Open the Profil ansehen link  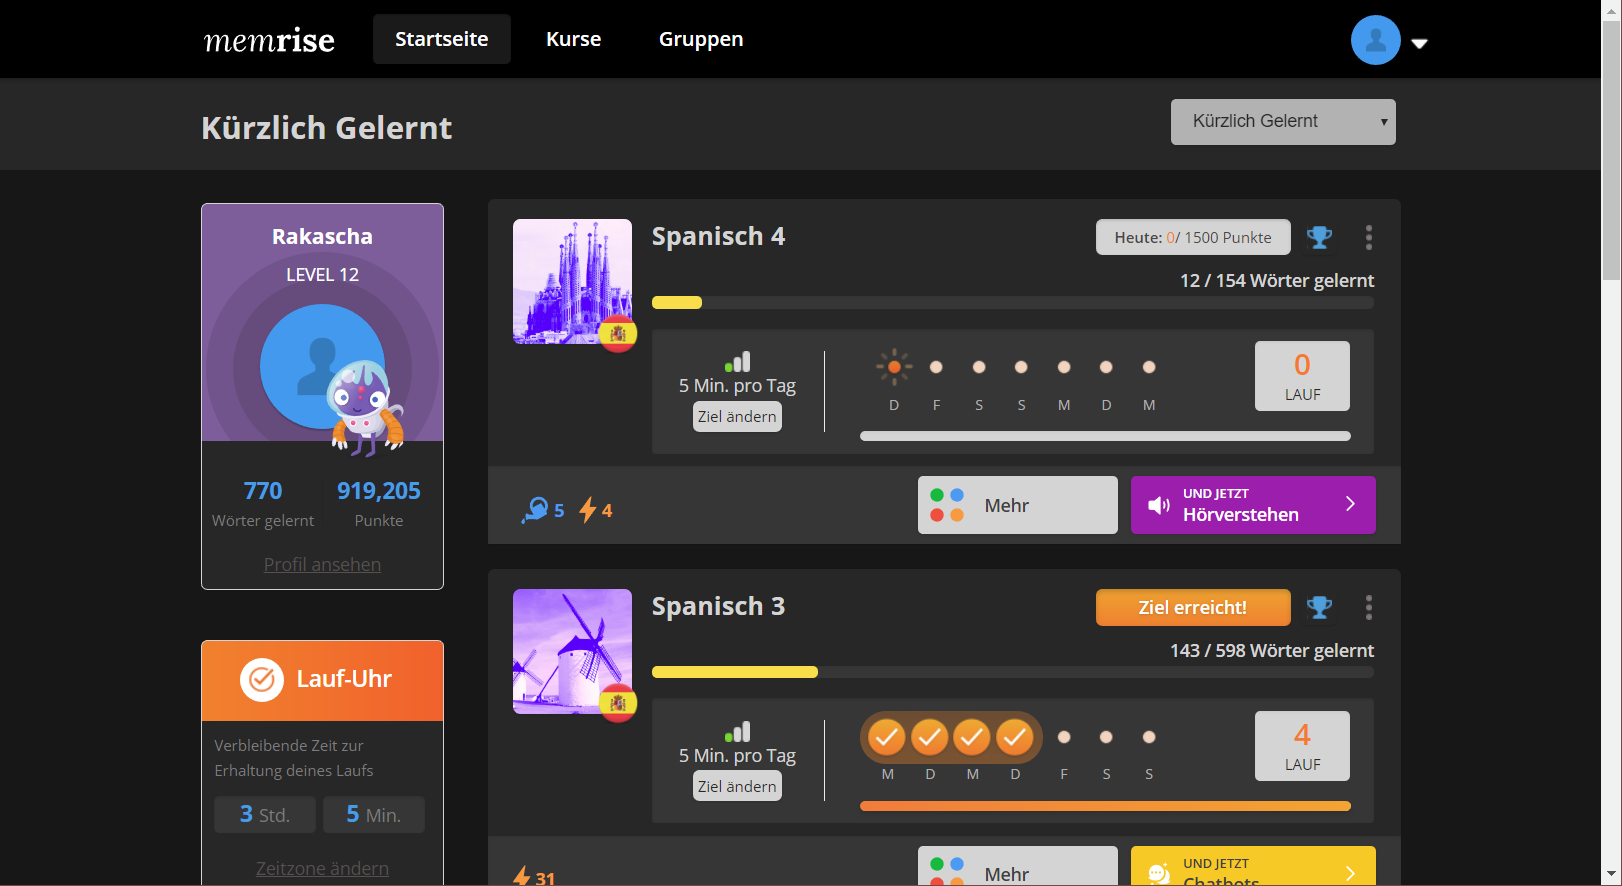(x=322, y=564)
